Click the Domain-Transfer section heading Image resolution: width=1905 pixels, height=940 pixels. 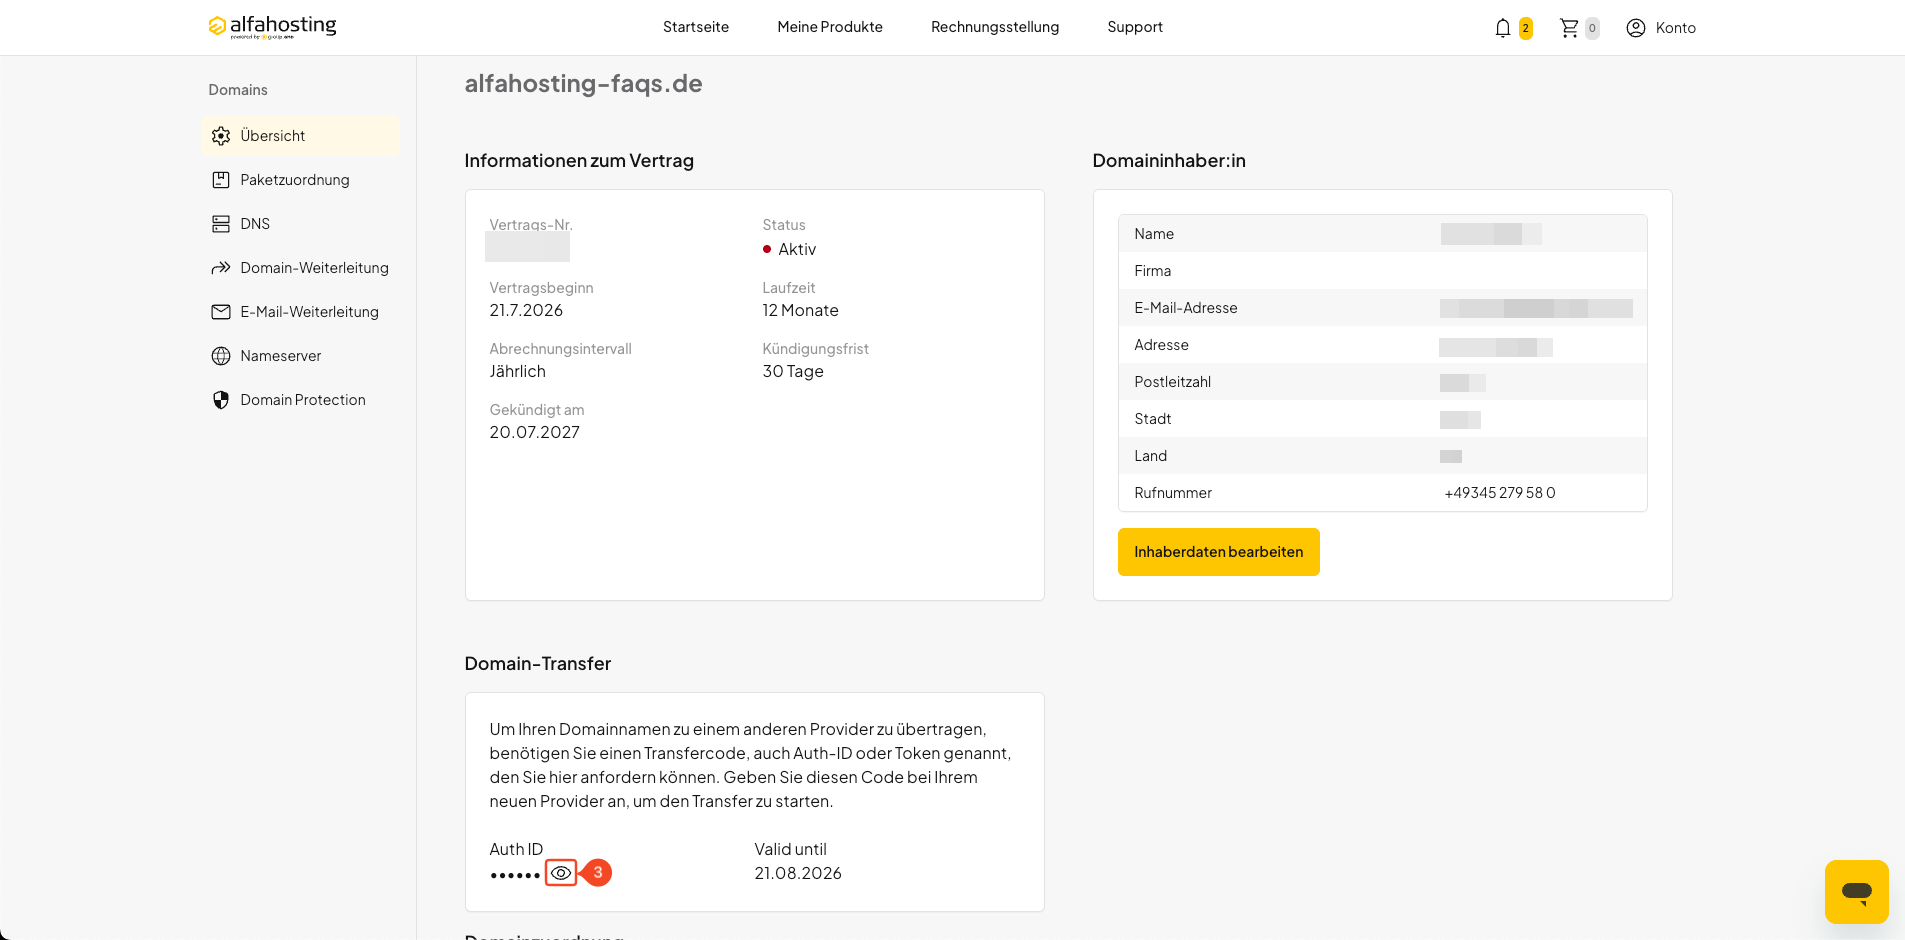tap(537, 663)
